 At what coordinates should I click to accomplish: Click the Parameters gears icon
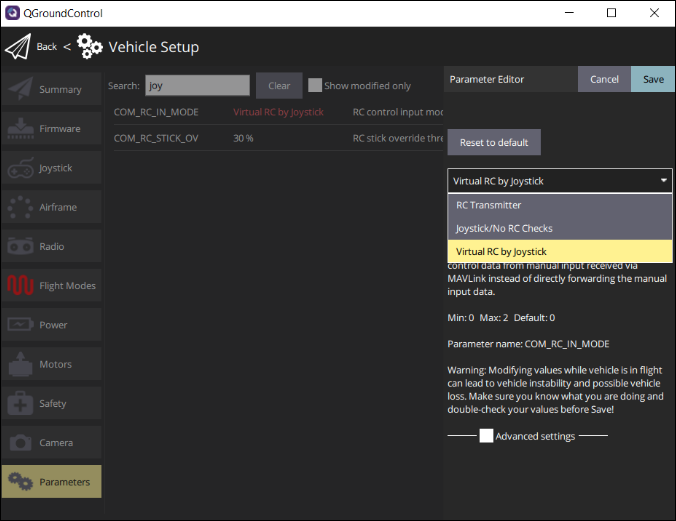click(x=20, y=481)
